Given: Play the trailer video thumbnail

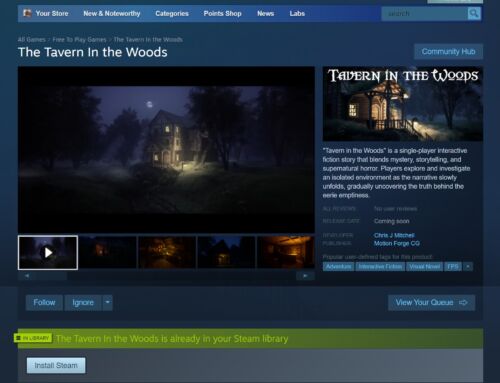Looking at the screenshot, I should coord(48,252).
